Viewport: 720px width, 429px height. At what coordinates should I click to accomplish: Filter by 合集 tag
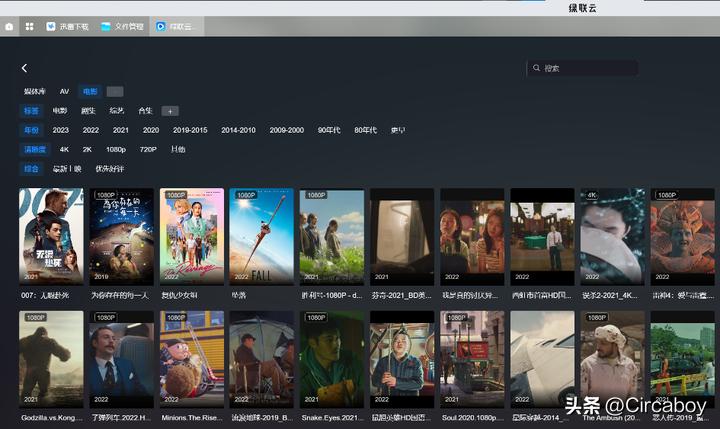click(145, 111)
